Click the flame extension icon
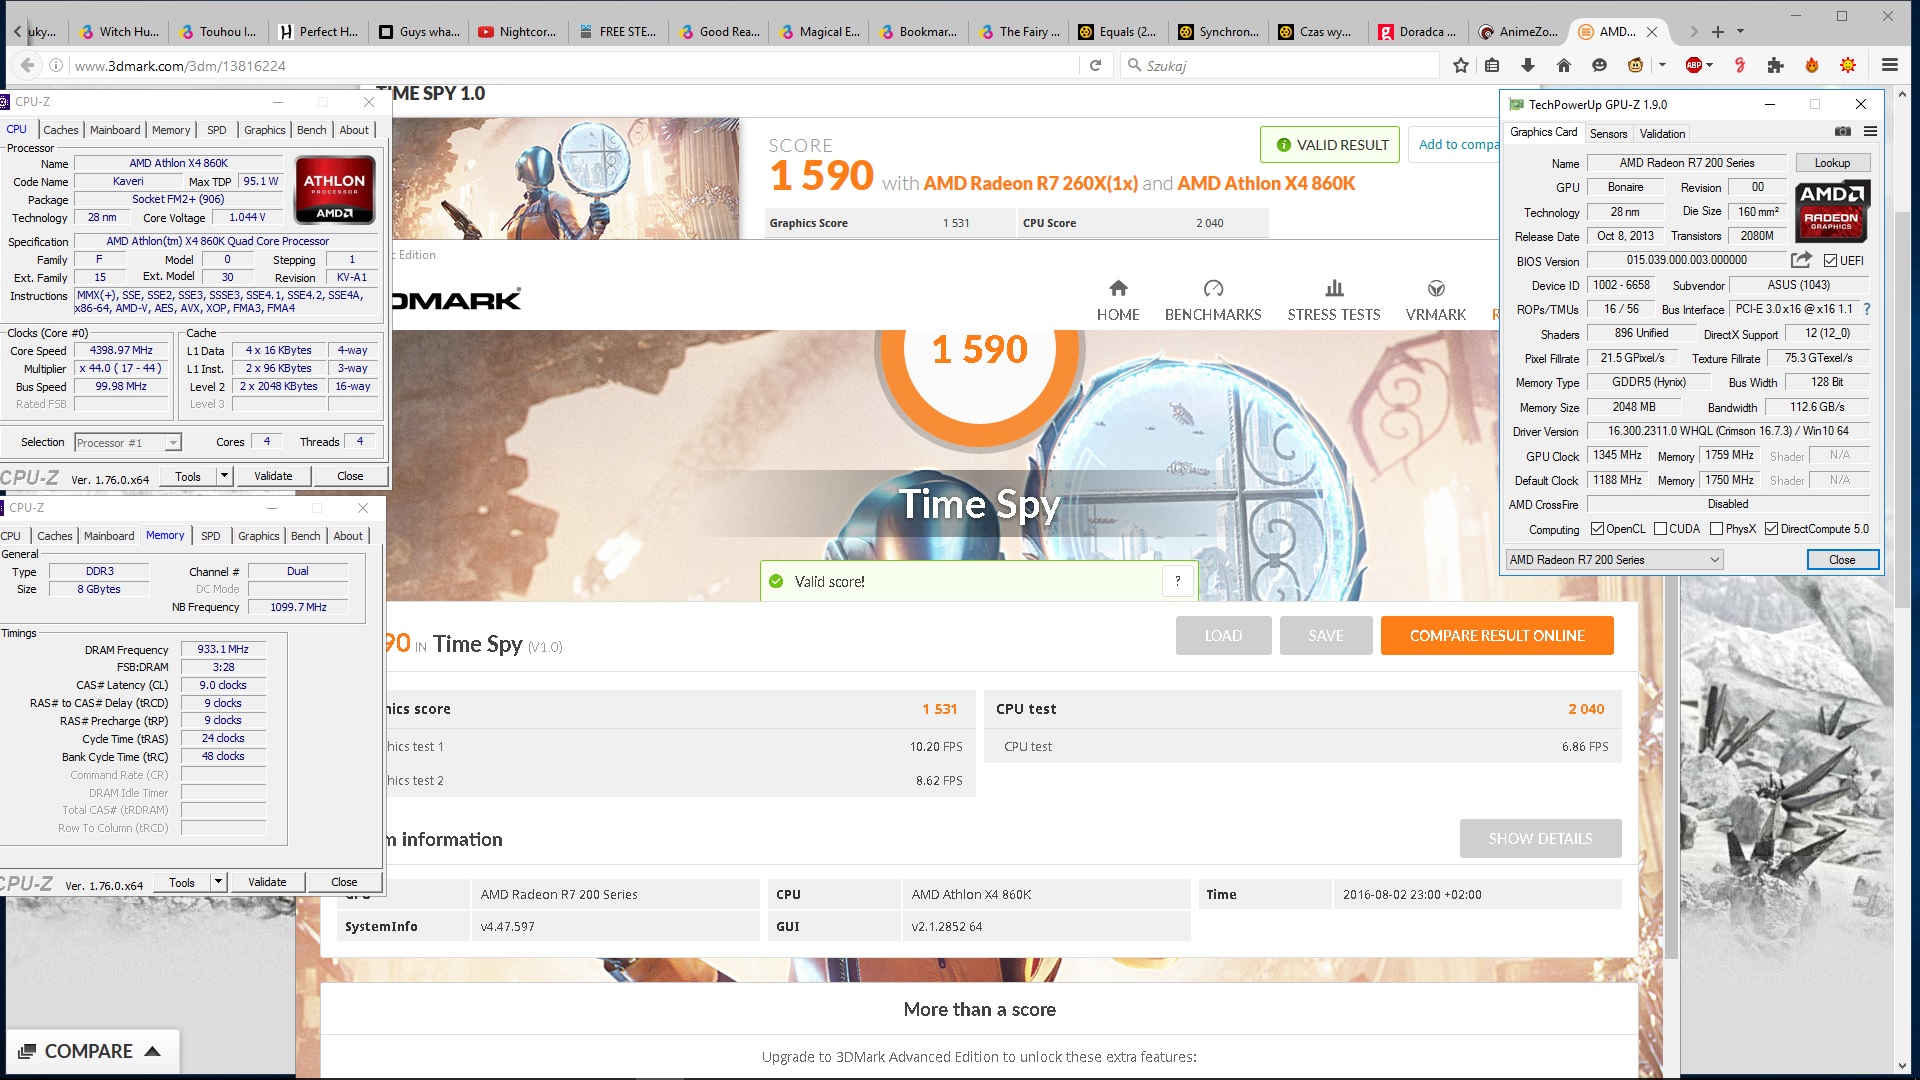Image resolution: width=1920 pixels, height=1080 pixels. (x=1812, y=65)
